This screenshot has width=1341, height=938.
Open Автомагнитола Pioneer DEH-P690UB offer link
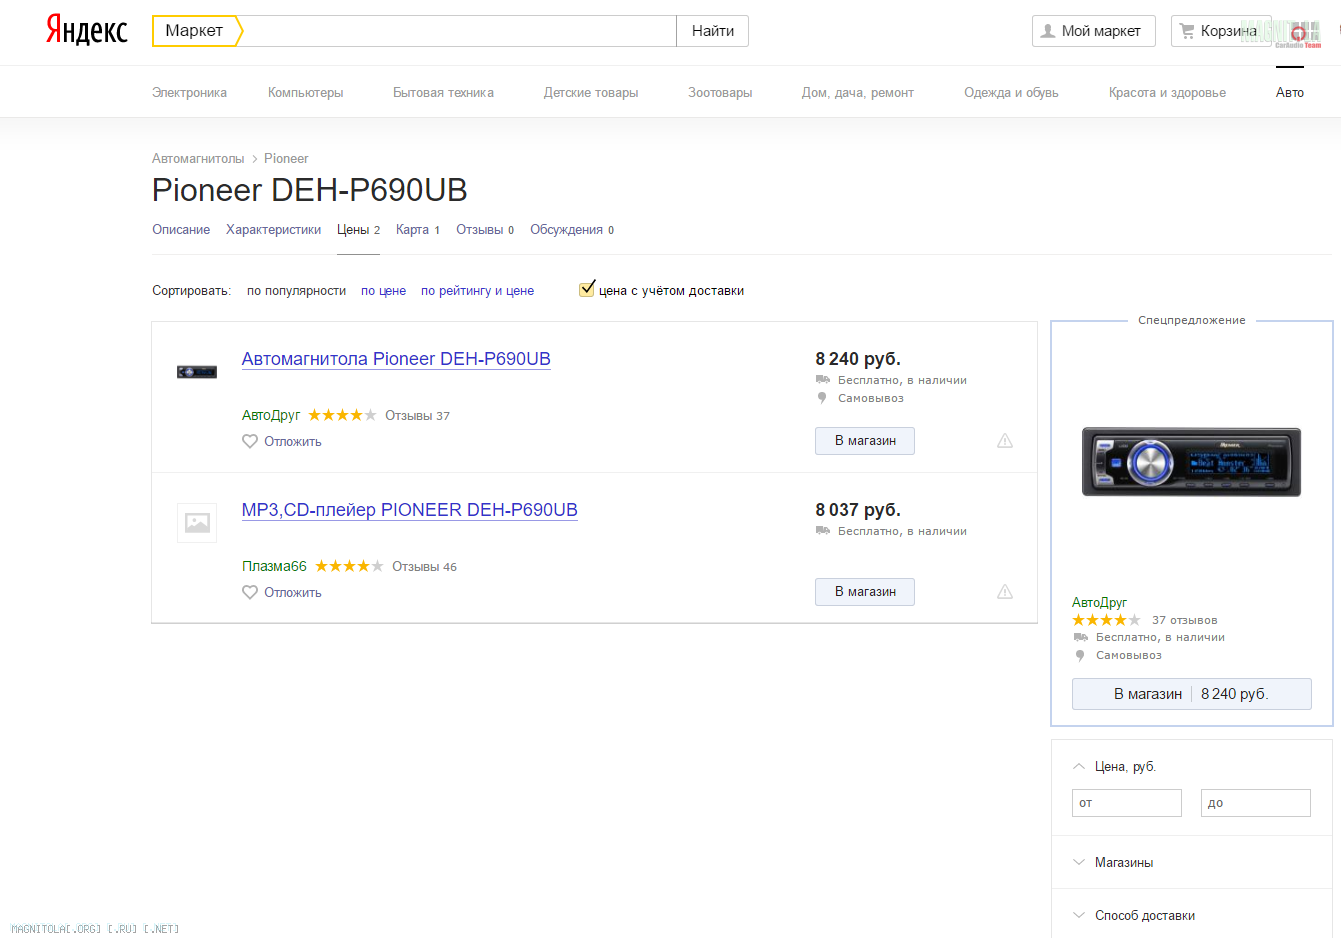pos(396,359)
